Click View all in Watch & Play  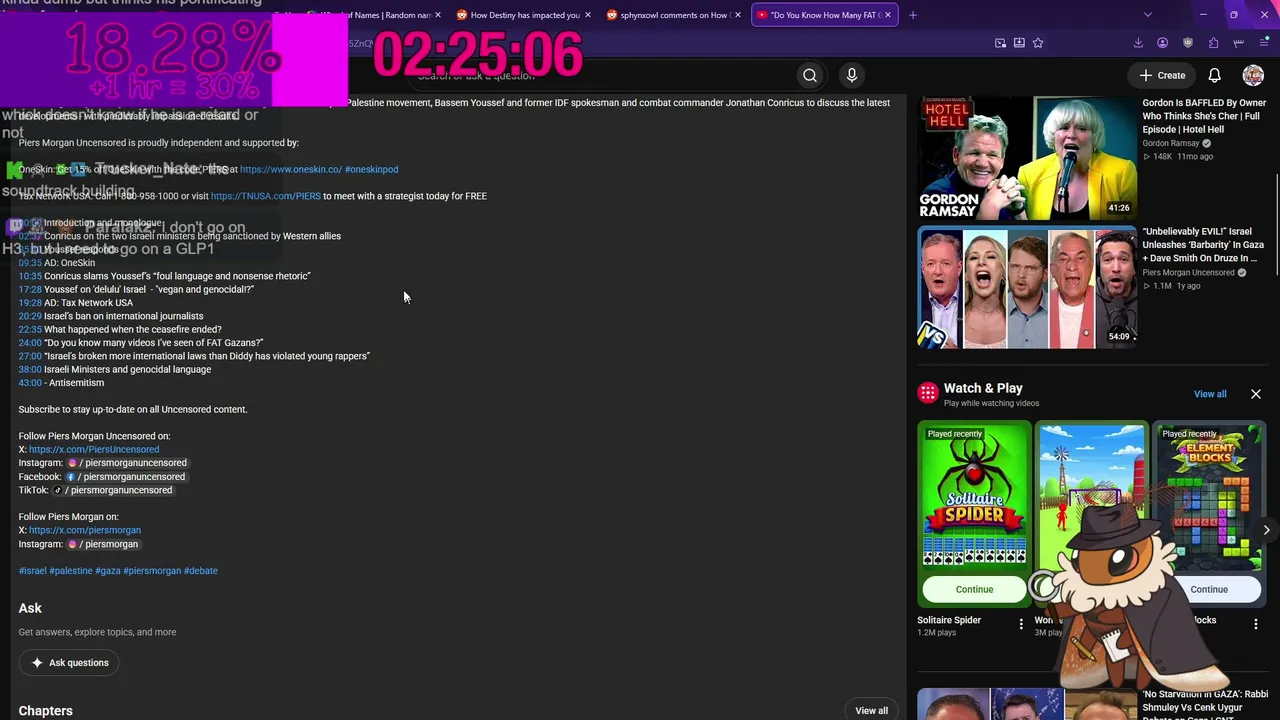tap(1210, 394)
